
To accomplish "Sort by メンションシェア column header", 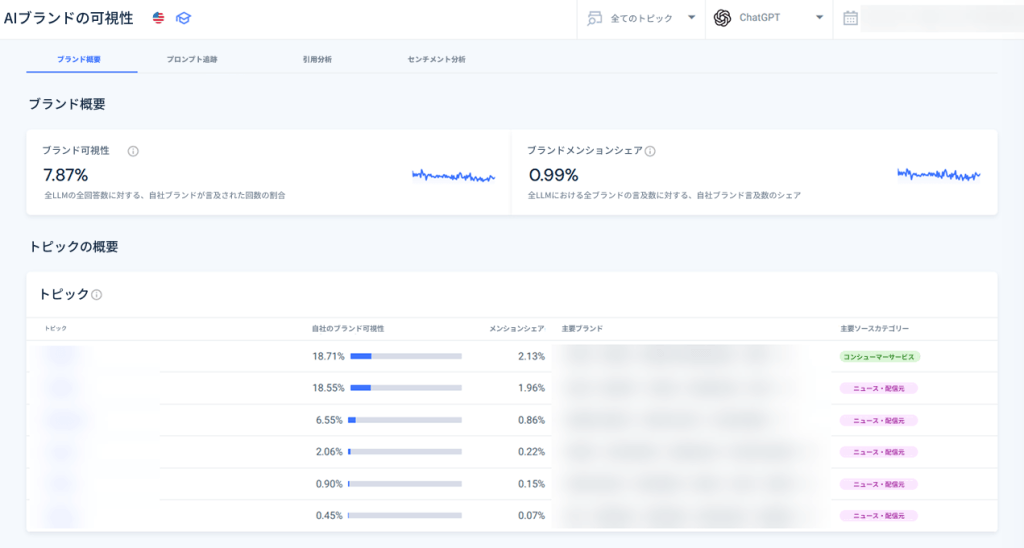I will pyautogui.click(x=517, y=329).
